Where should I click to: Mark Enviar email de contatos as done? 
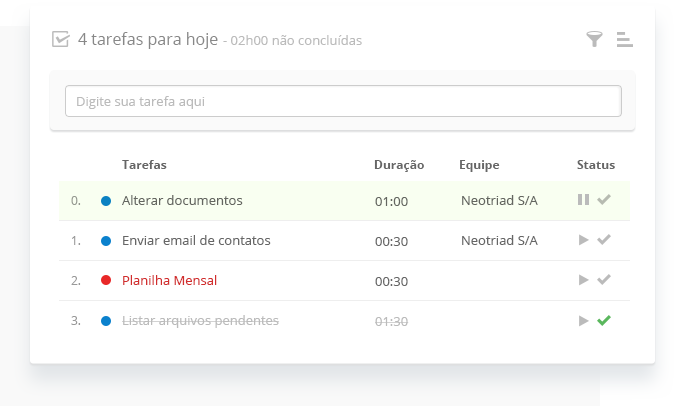tap(604, 240)
